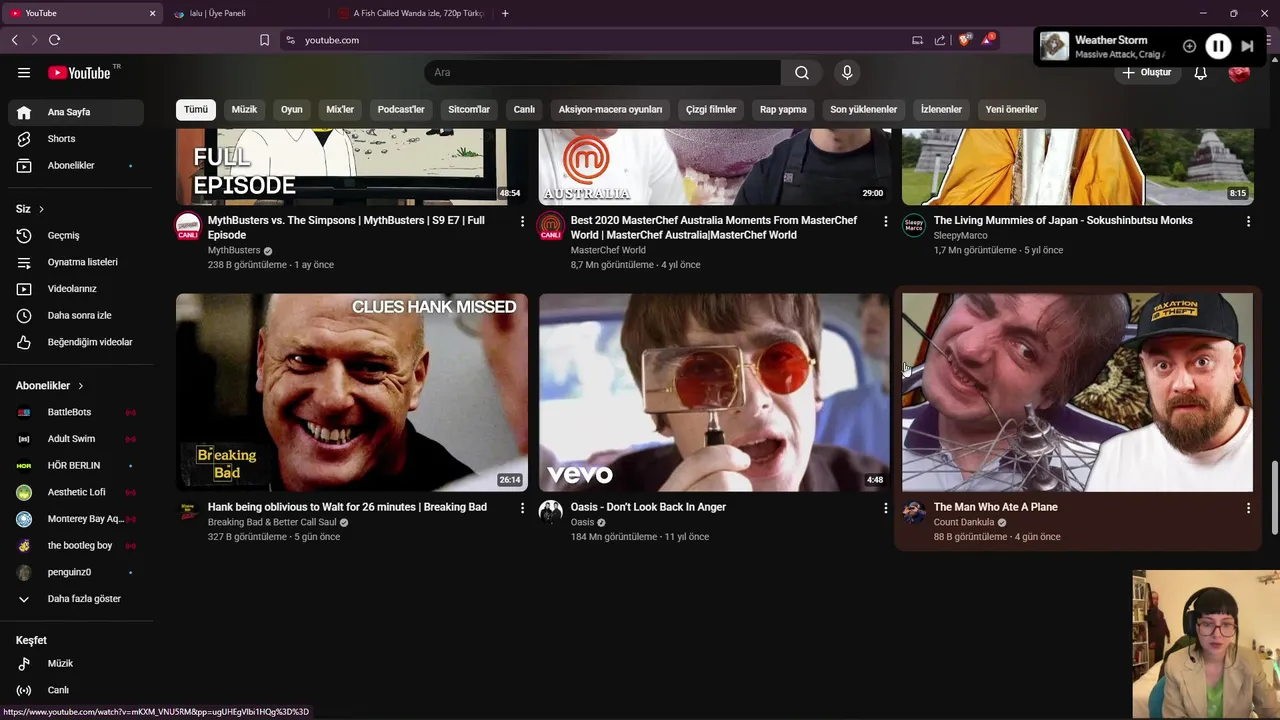Open penguinz0 subscription channel

75,572
